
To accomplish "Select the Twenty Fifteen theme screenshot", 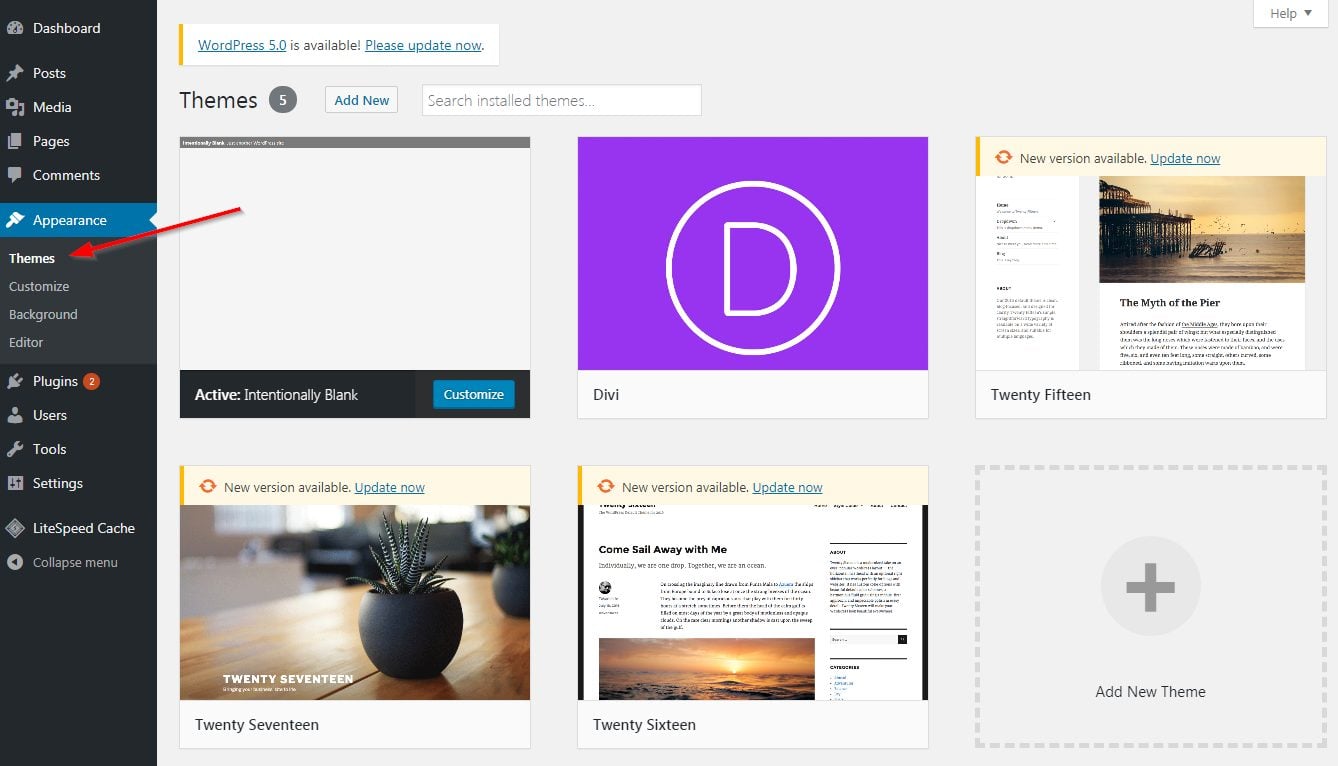I will click(1151, 273).
